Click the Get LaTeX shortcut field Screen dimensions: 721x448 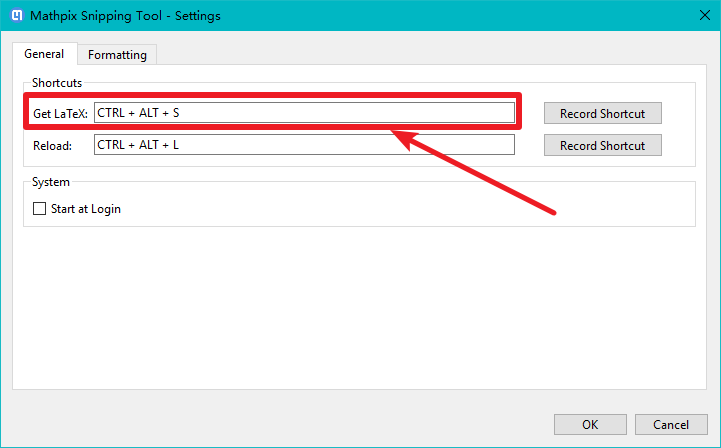point(304,113)
